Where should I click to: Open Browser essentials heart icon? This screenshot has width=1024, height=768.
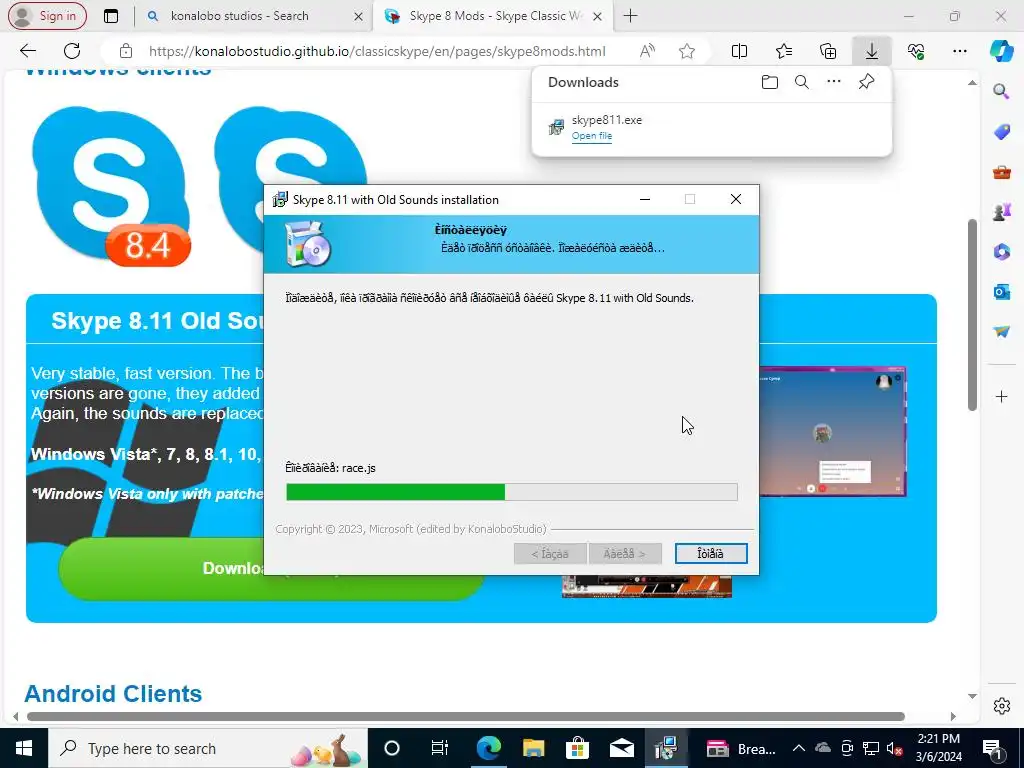point(916,51)
